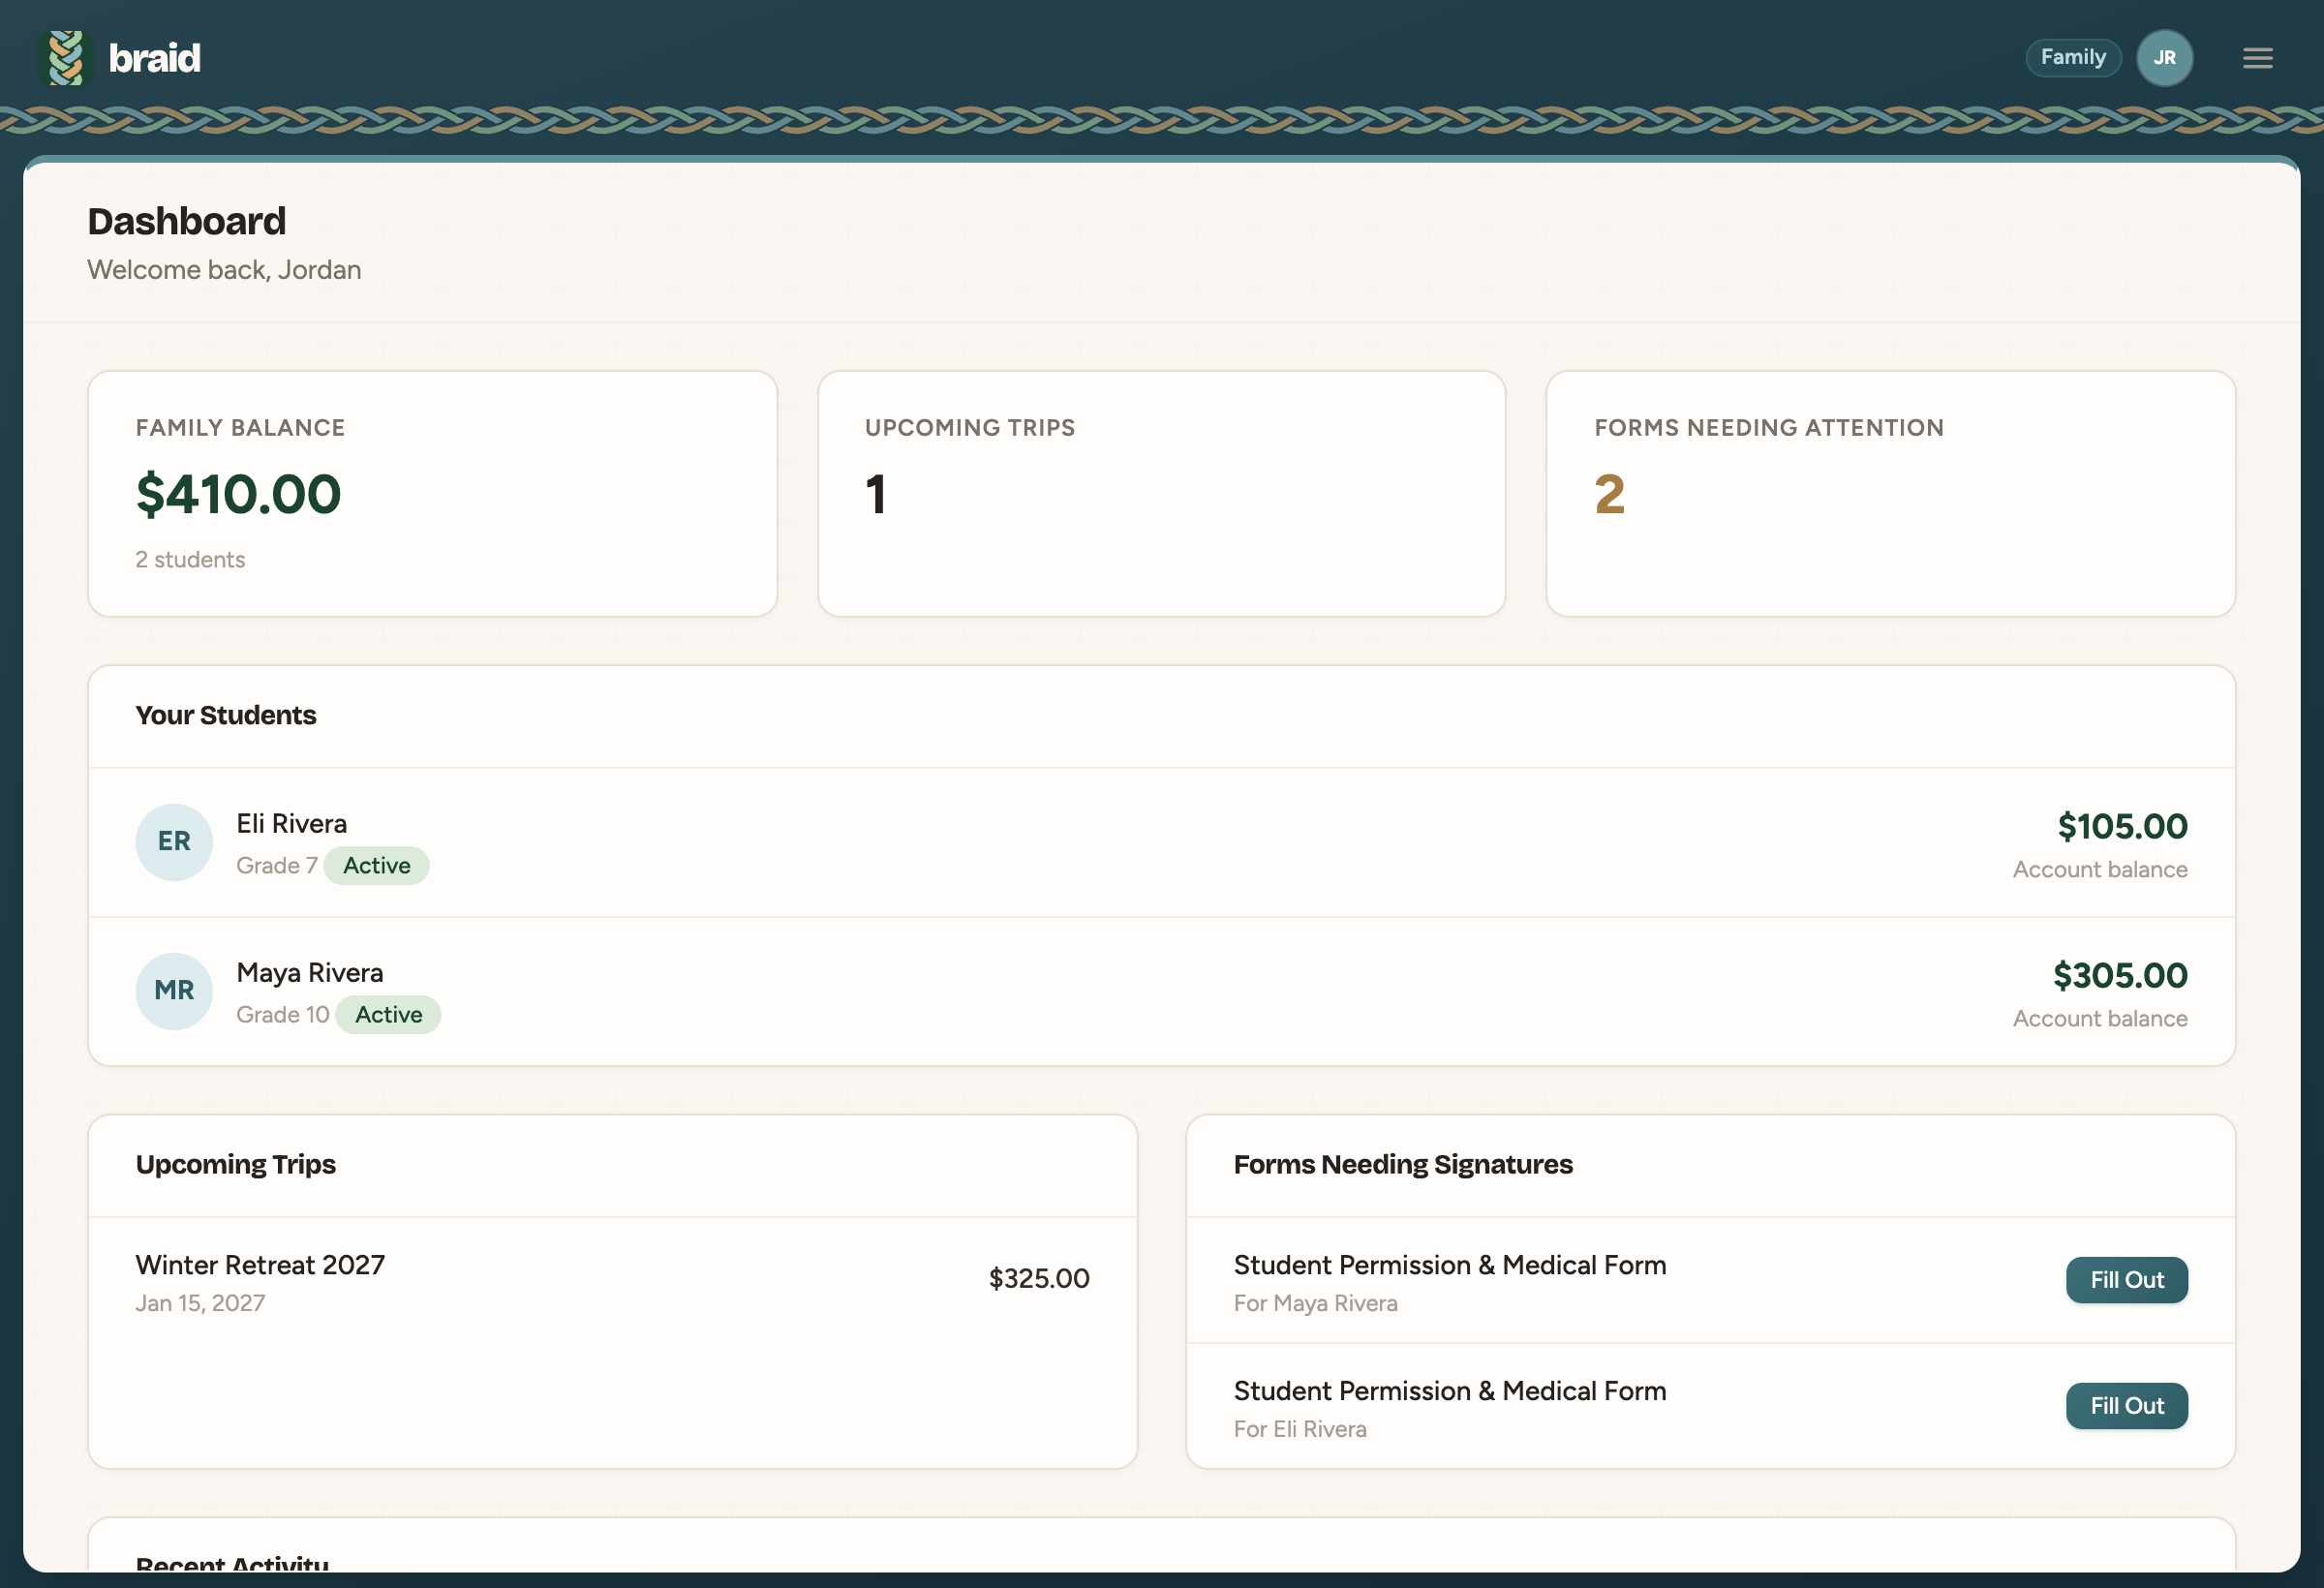Click the Dashboard page title
2324x1588 pixels.
coord(186,221)
